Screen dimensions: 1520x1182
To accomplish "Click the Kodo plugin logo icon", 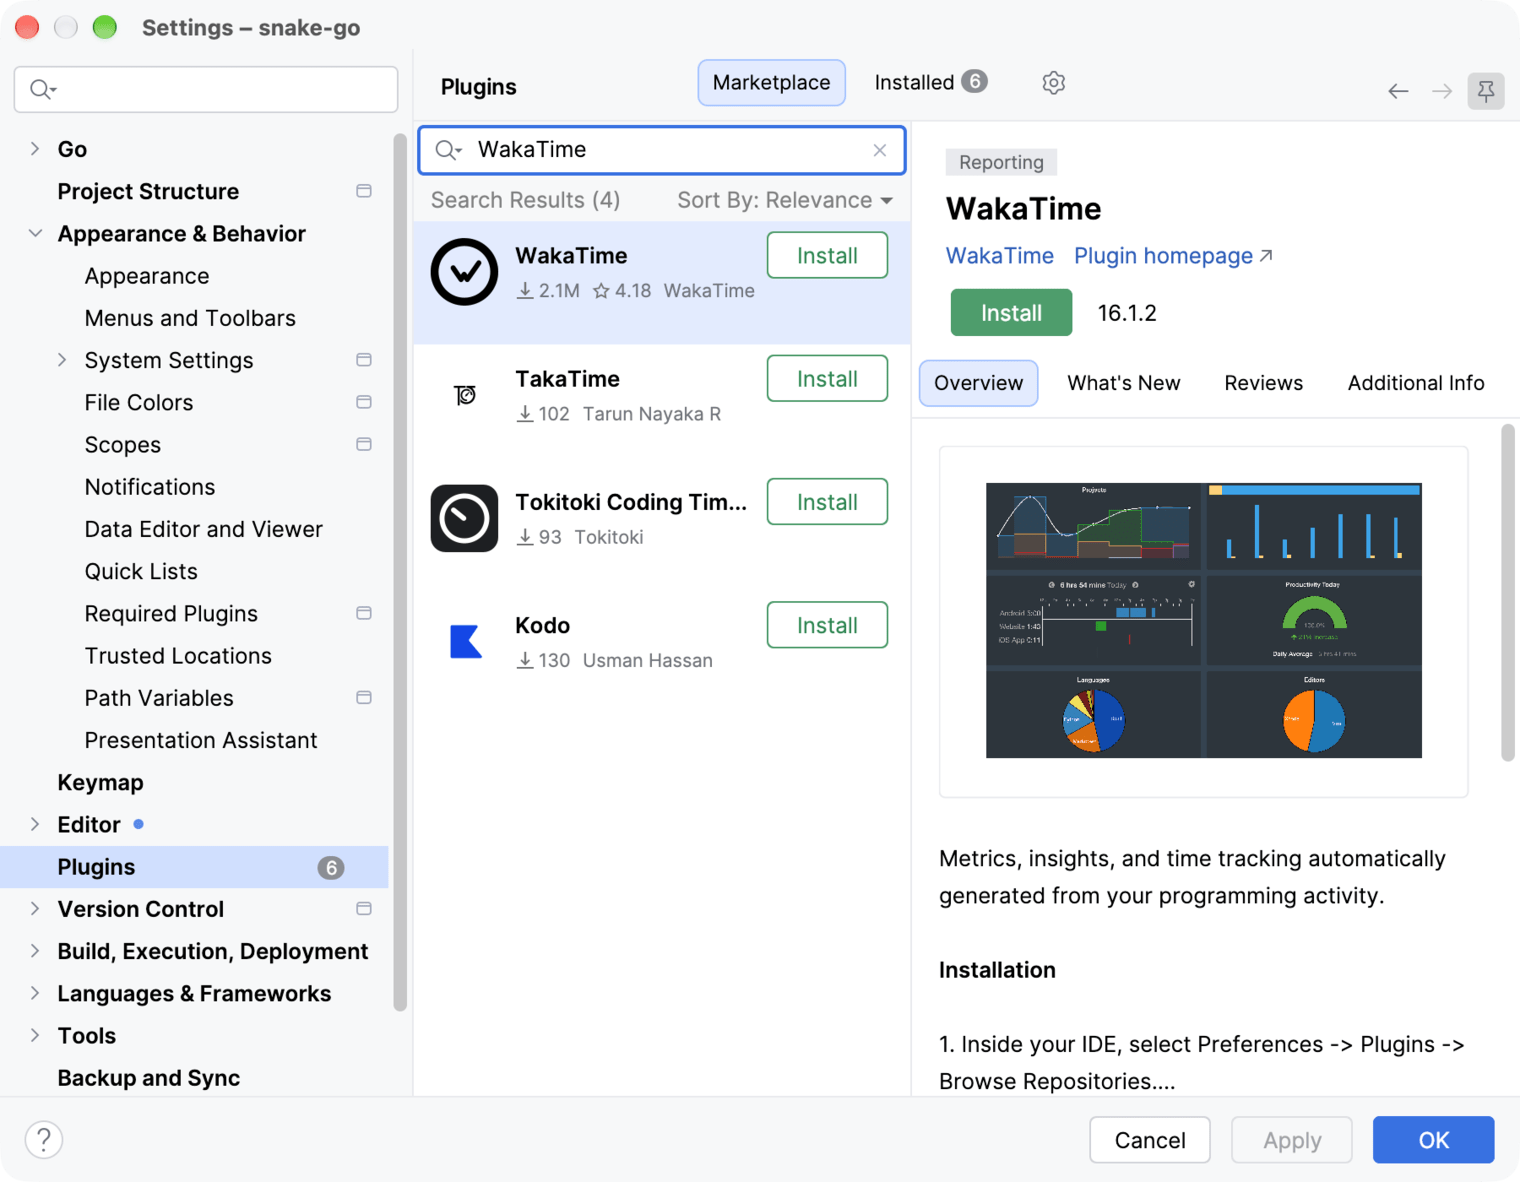I will click(x=464, y=642).
